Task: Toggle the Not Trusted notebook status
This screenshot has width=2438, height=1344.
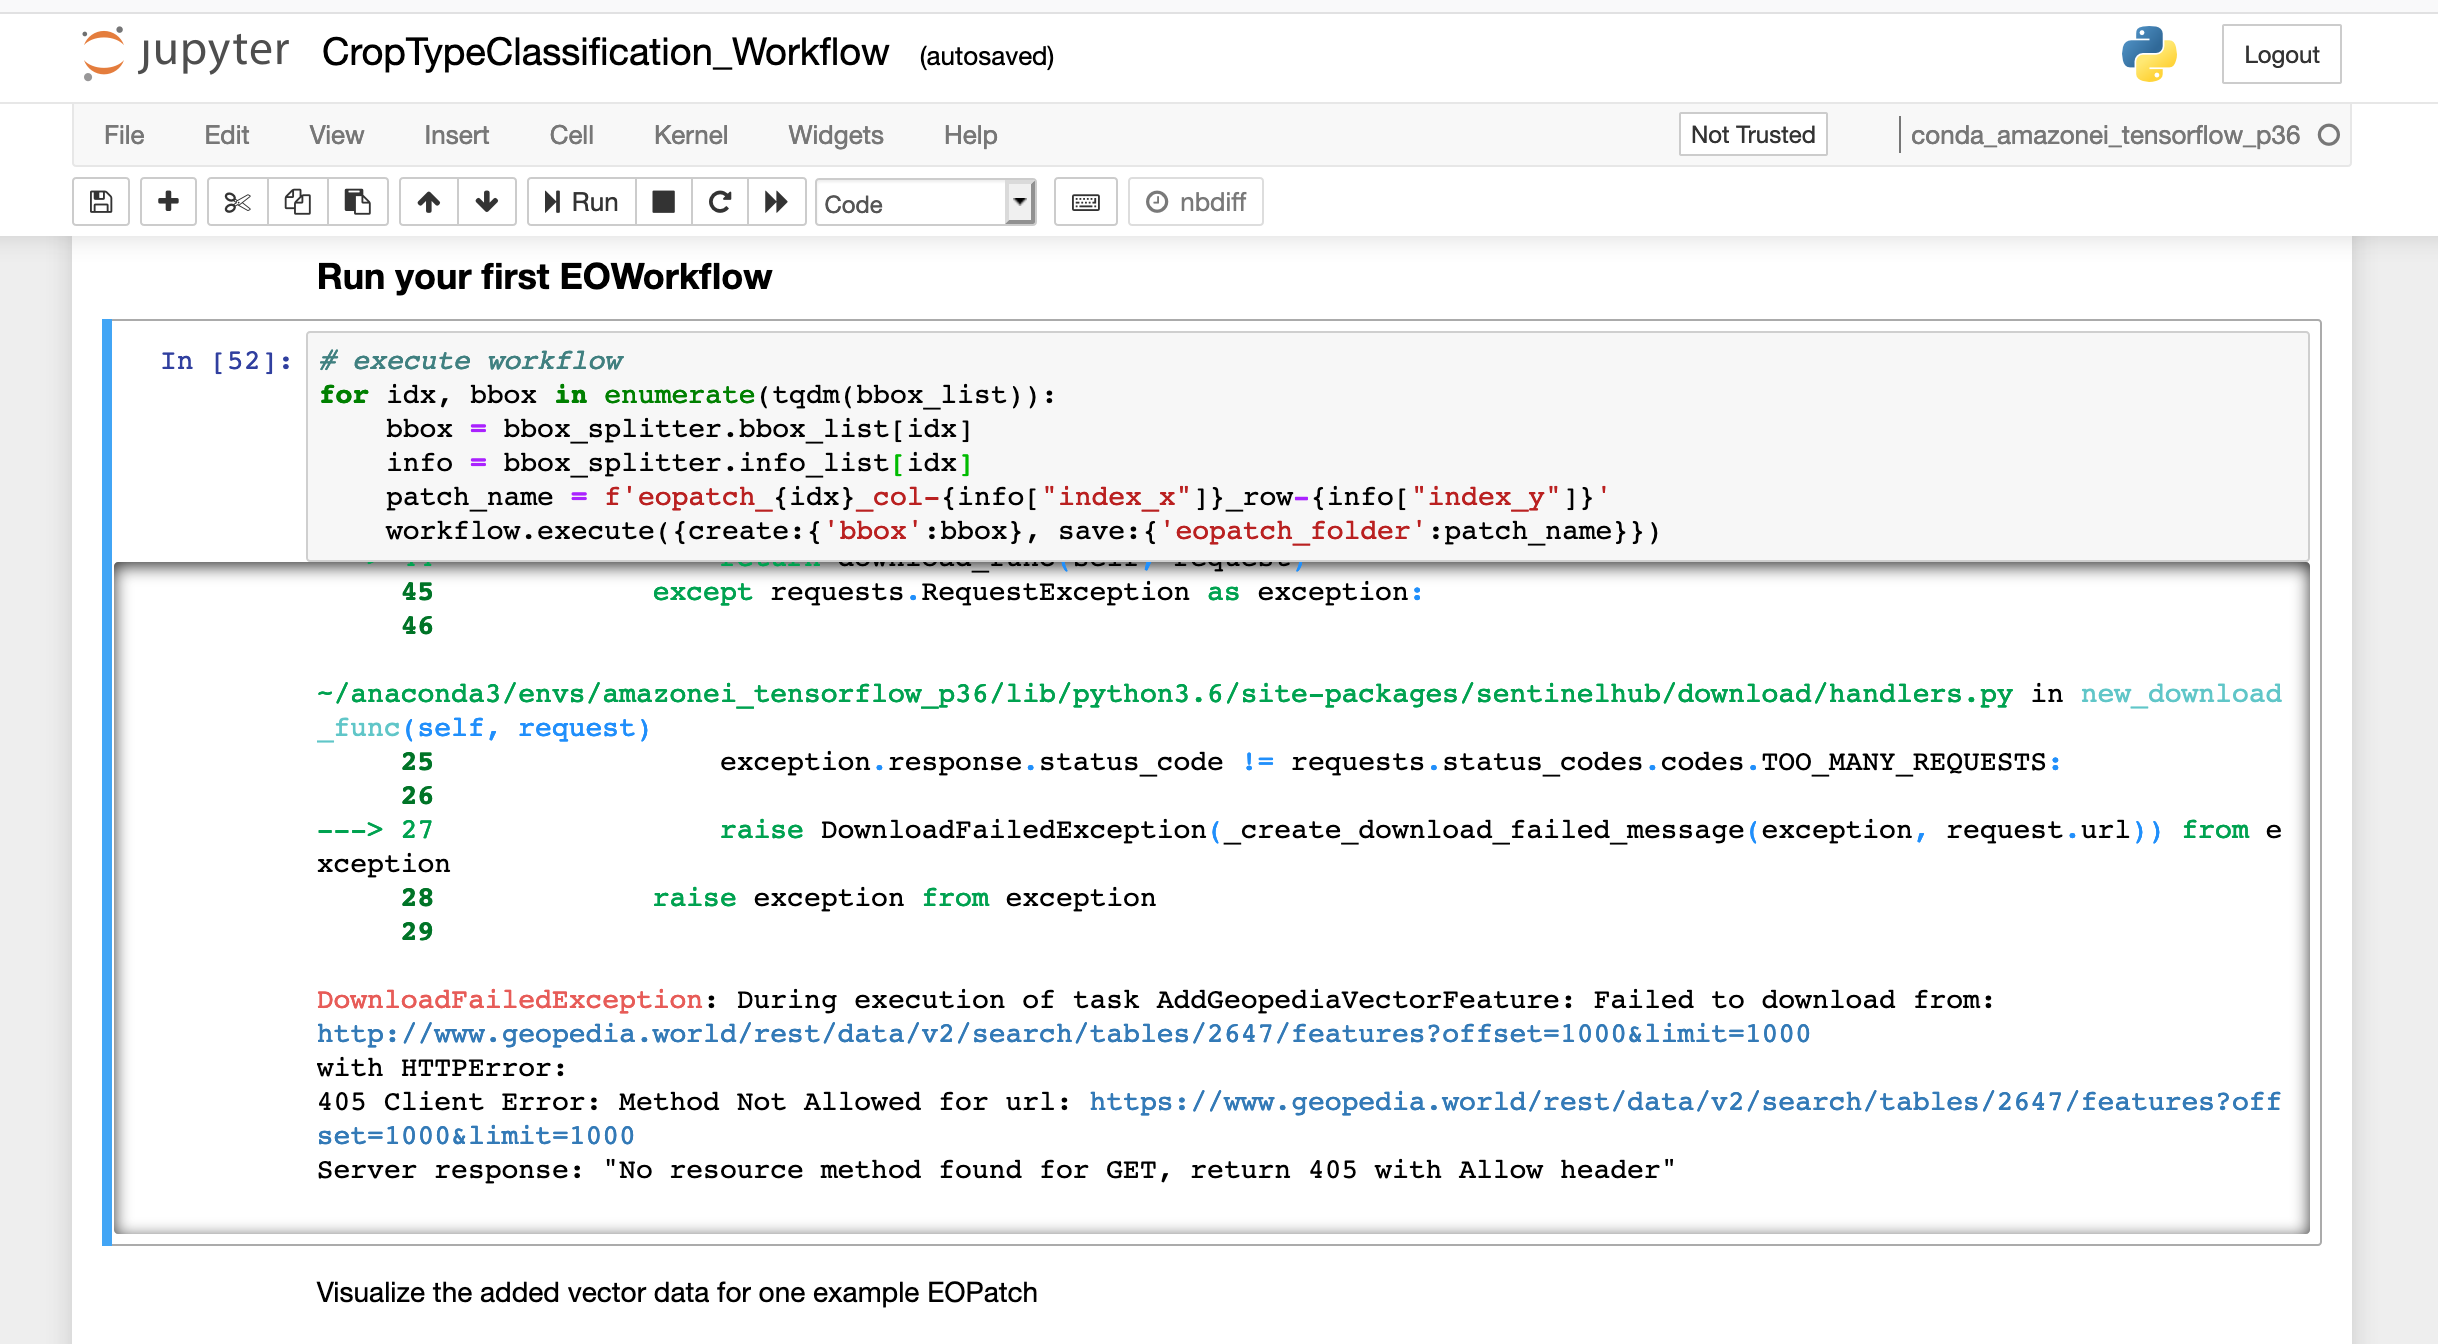Action: pyautogui.click(x=1752, y=134)
